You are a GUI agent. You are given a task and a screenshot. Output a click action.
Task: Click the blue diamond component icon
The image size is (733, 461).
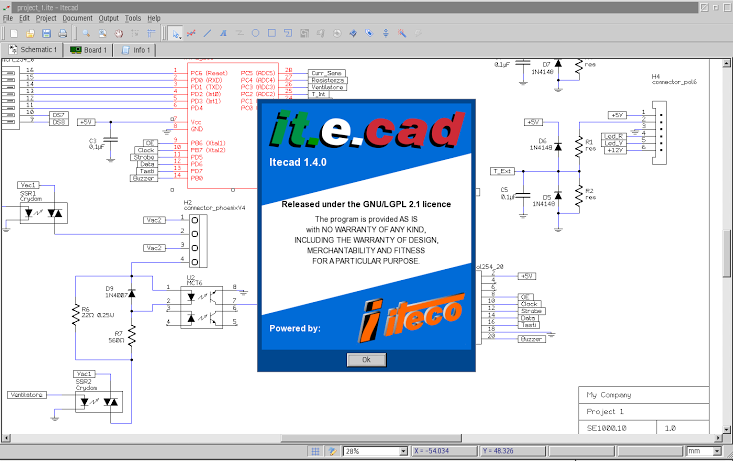click(353, 33)
